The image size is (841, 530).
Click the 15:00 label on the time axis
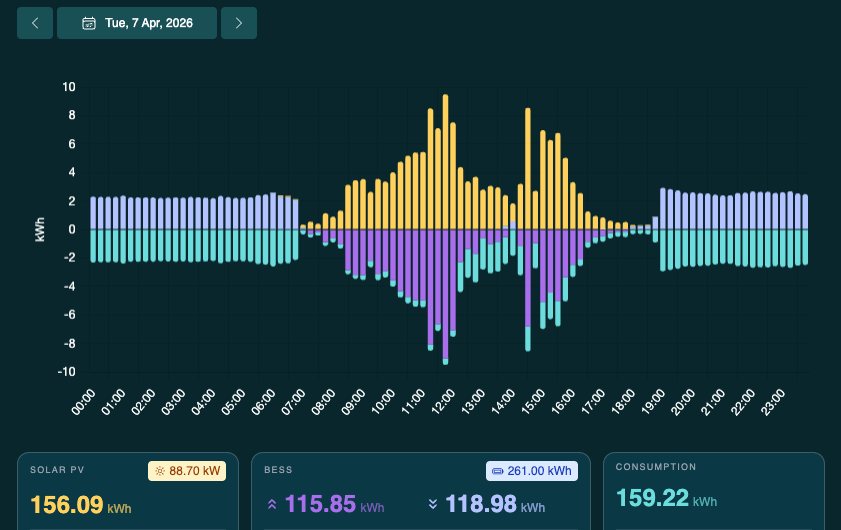(x=533, y=402)
